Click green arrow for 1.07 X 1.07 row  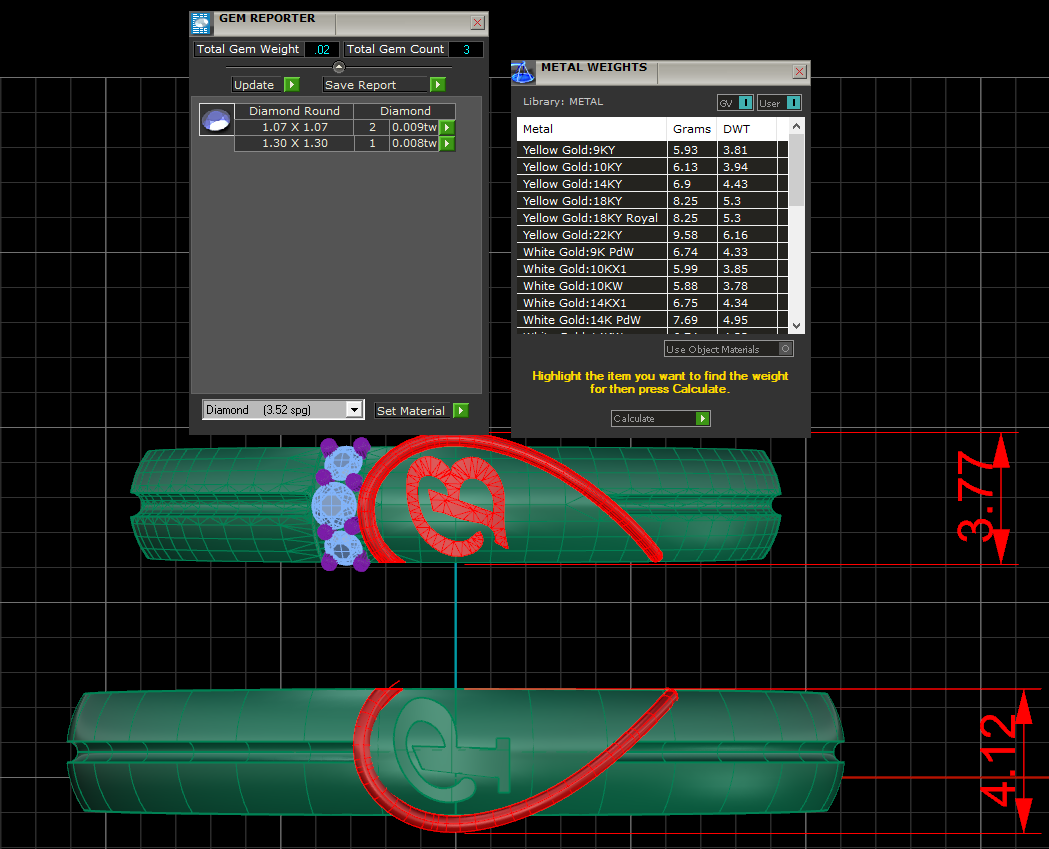coord(447,127)
